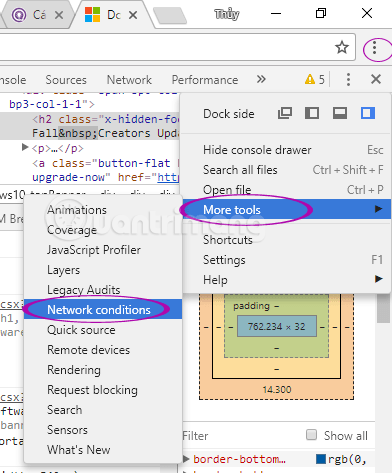Open What's New
Screen dimensions: 392x473
103,450
